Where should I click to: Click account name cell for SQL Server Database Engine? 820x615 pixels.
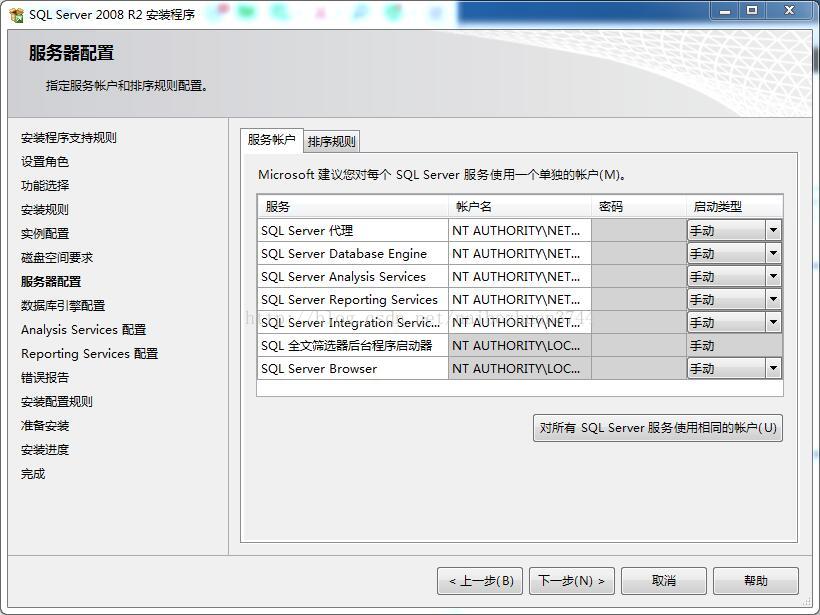coord(519,253)
